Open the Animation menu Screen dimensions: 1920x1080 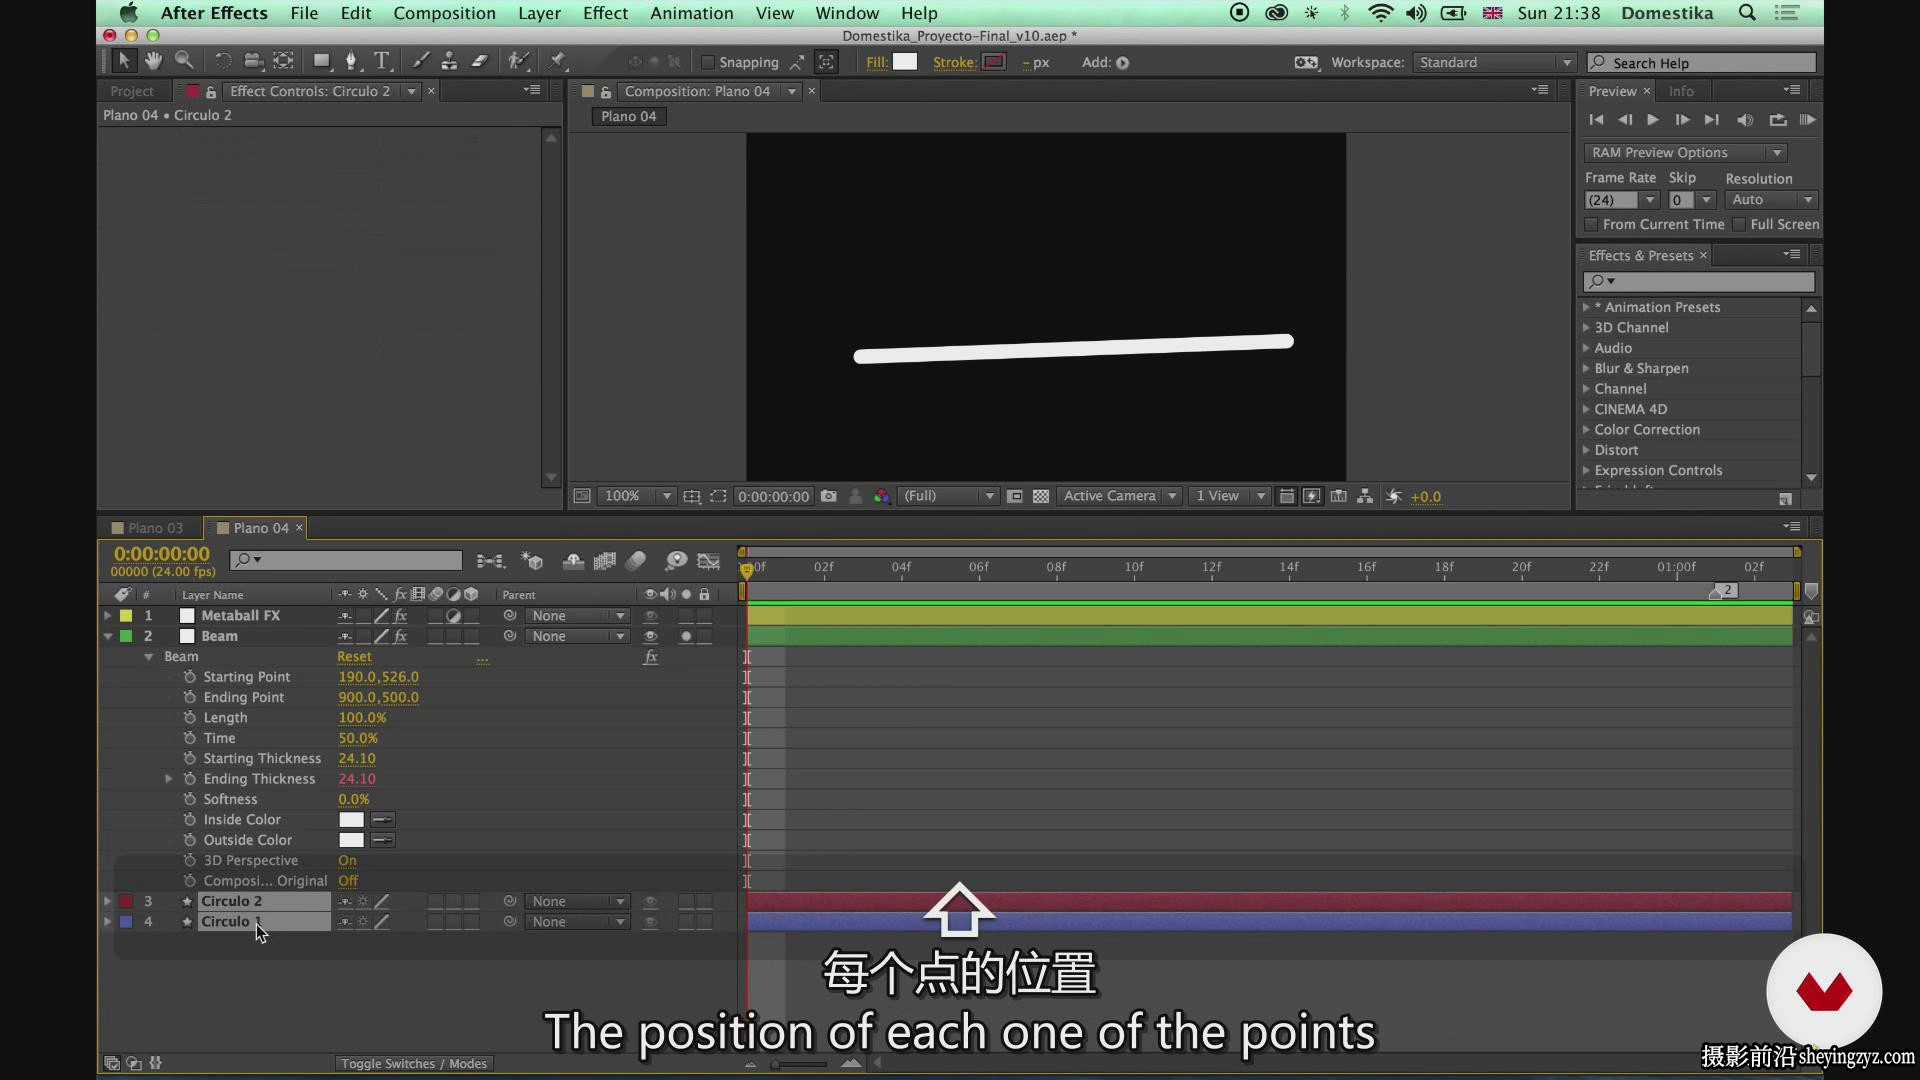pyautogui.click(x=691, y=13)
